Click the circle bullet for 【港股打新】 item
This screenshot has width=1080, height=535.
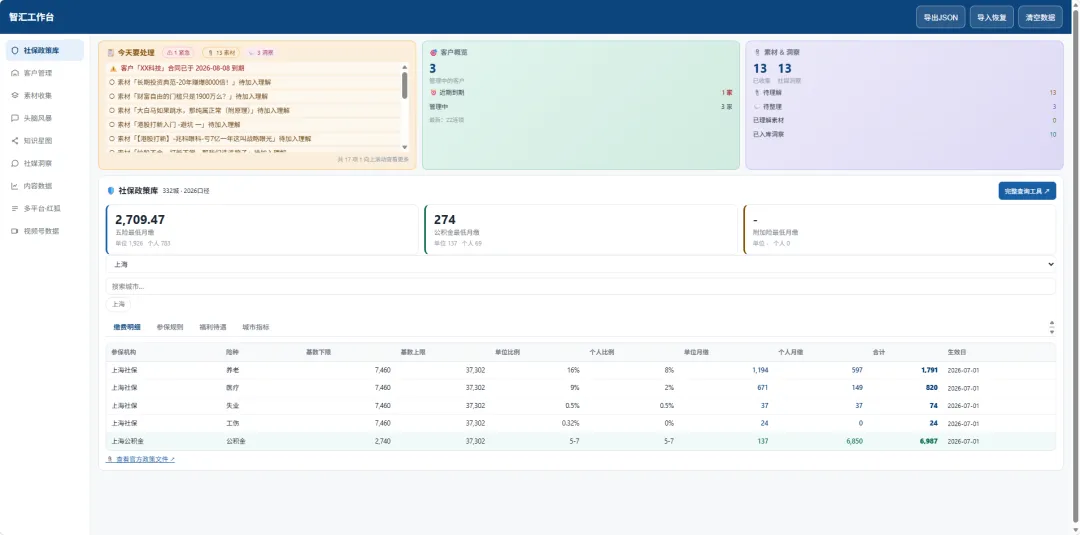pyautogui.click(x=112, y=138)
